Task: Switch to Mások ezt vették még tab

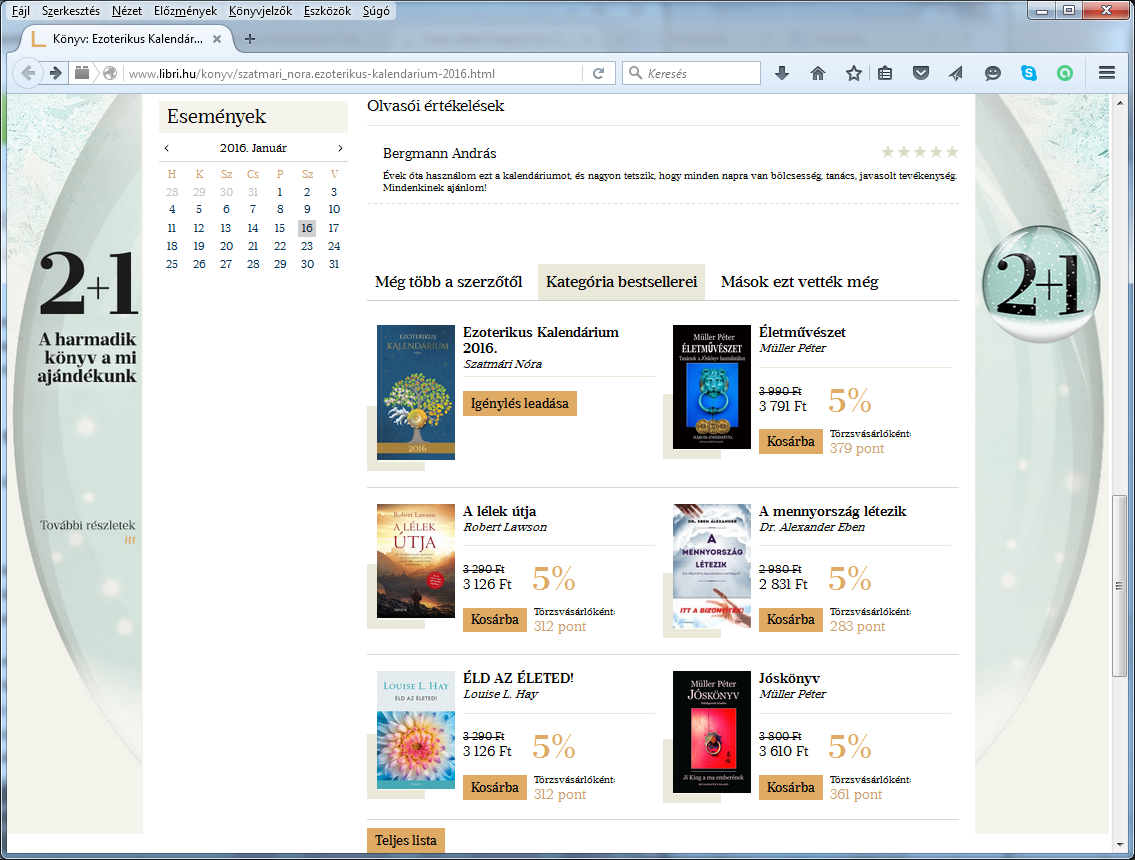Action: pyautogui.click(x=799, y=282)
